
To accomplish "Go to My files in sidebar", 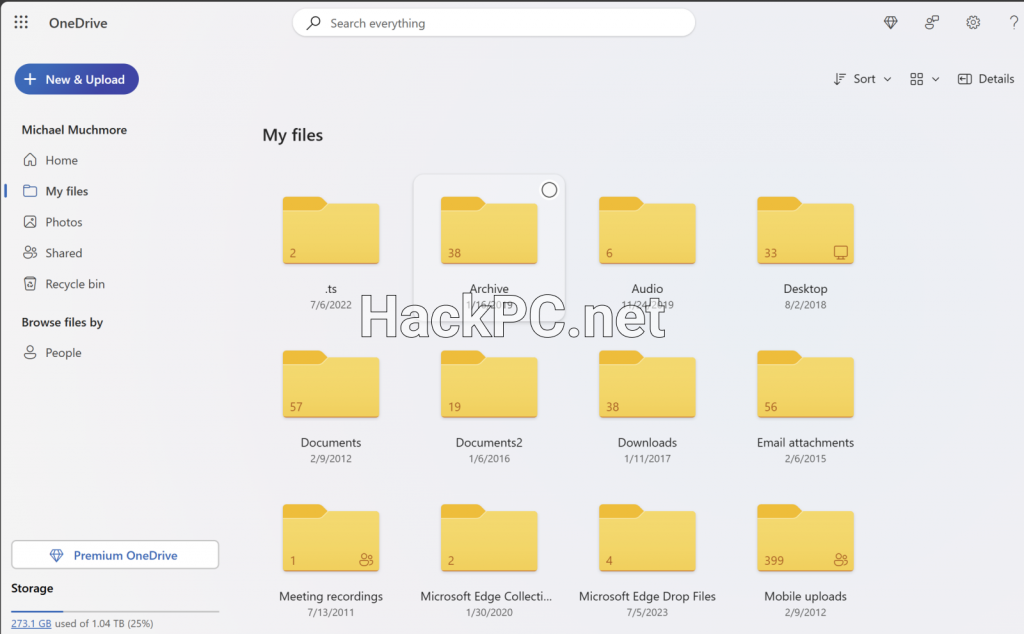I will [66, 191].
